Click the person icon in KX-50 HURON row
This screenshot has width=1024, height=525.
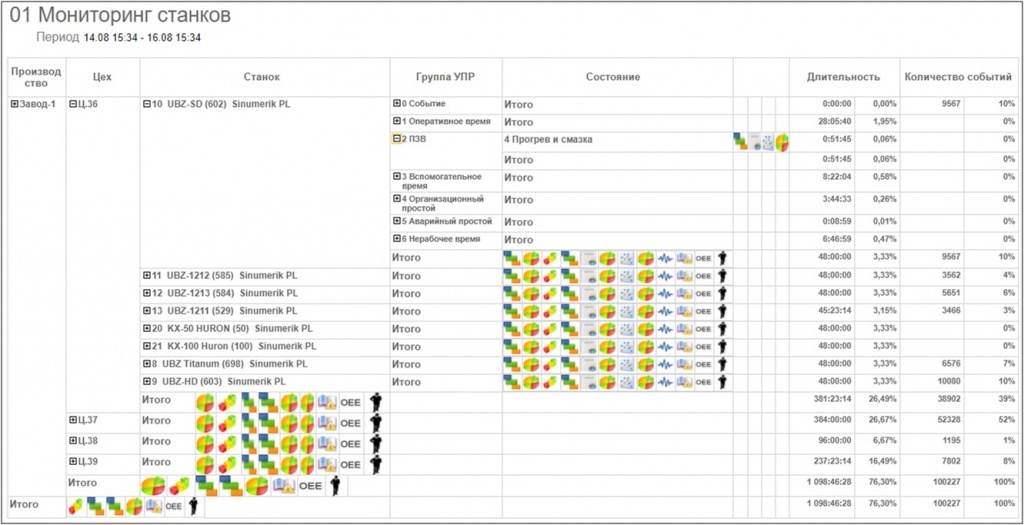tap(722, 328)
